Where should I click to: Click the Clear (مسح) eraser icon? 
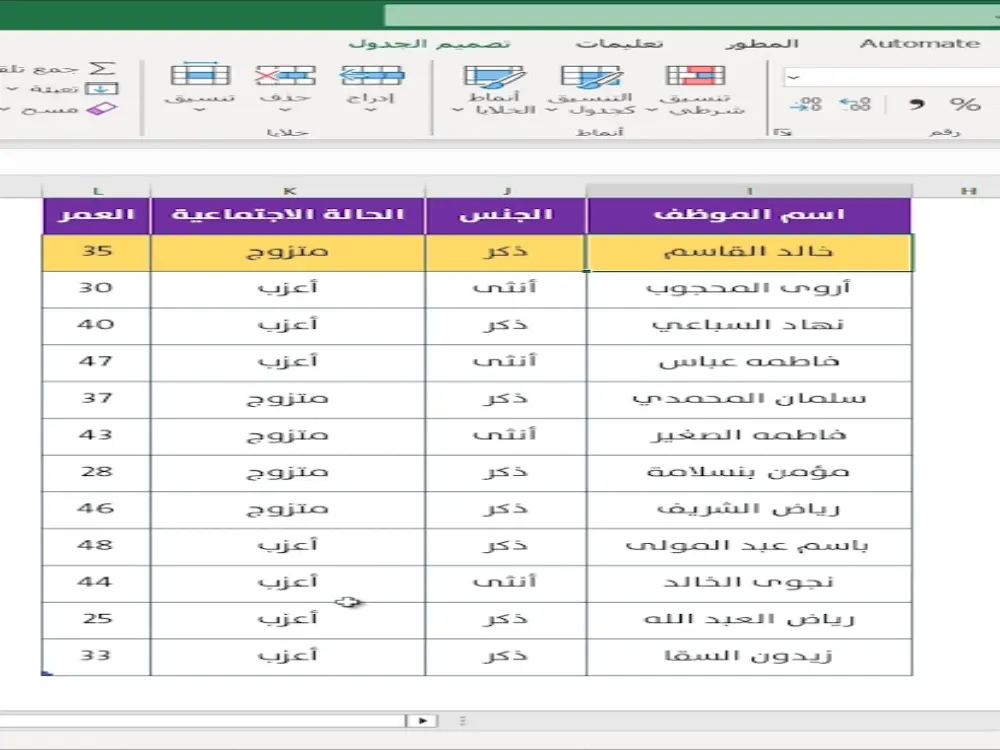point(103,108)
